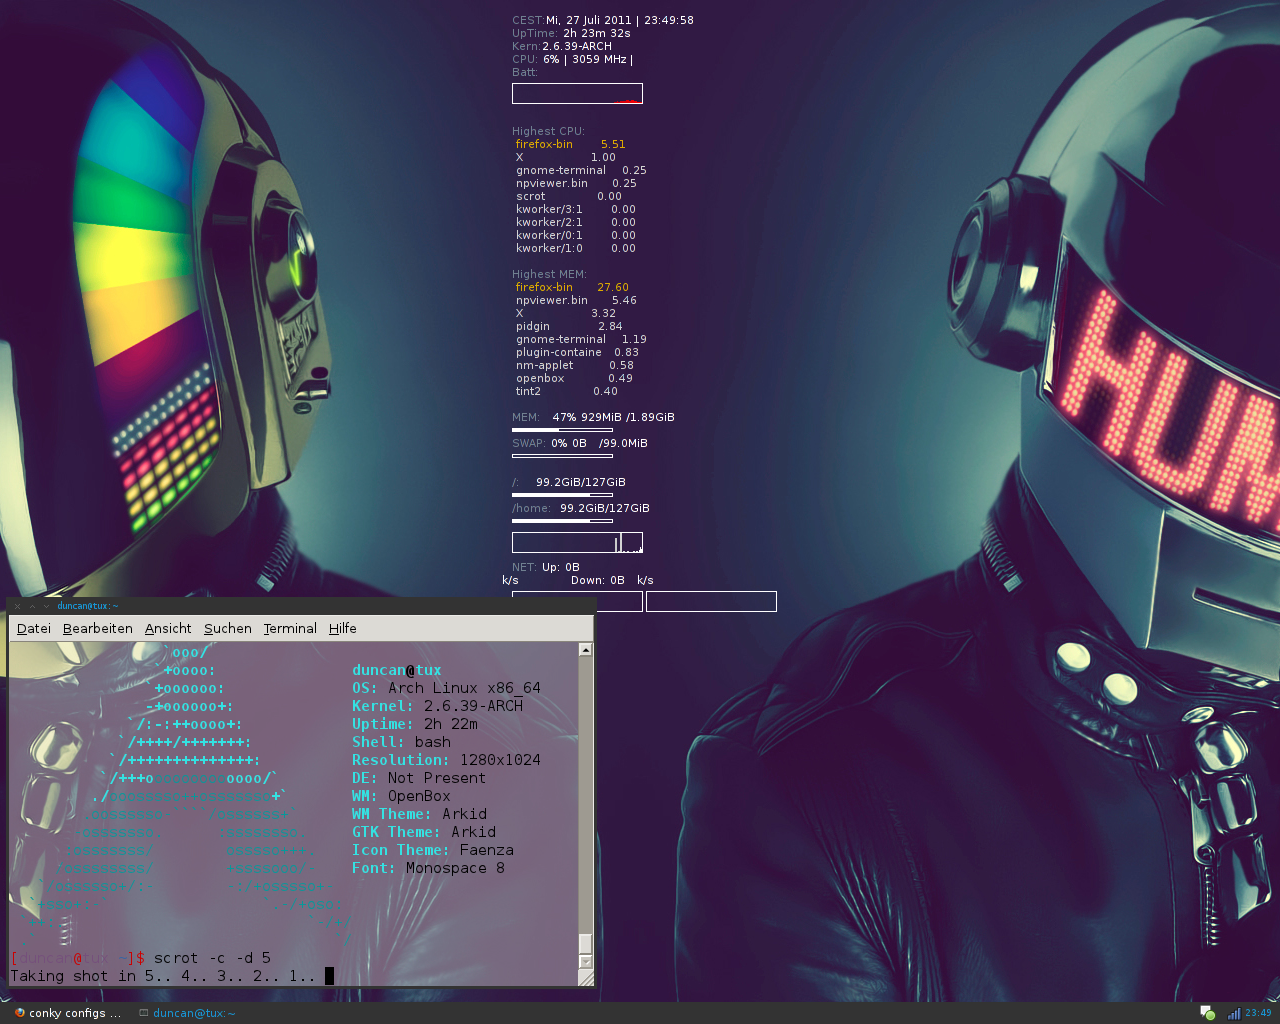Click the clock showing 23:49 in taskbar
The height and width of the screenshot is (1024, 1280).
point(1258,1013)
